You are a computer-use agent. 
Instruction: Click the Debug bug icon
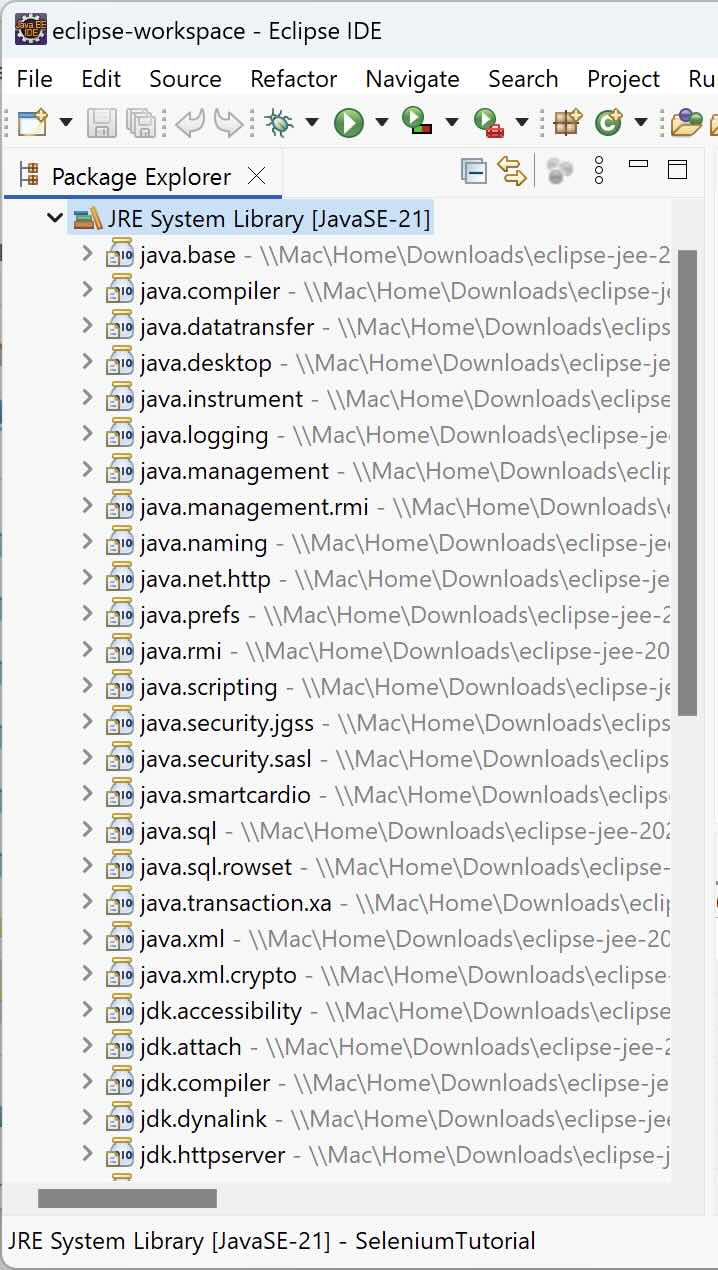click(x=280, y=123)
